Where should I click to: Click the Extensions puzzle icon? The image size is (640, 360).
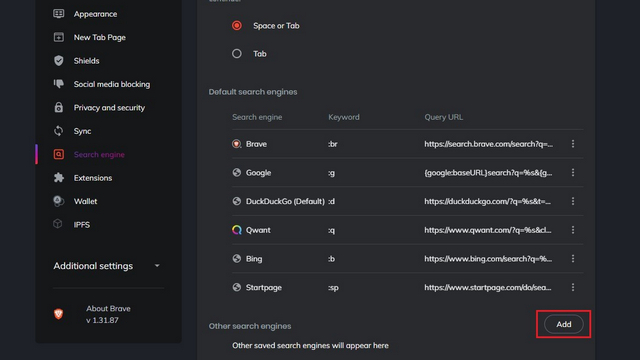tap(58, 178)
